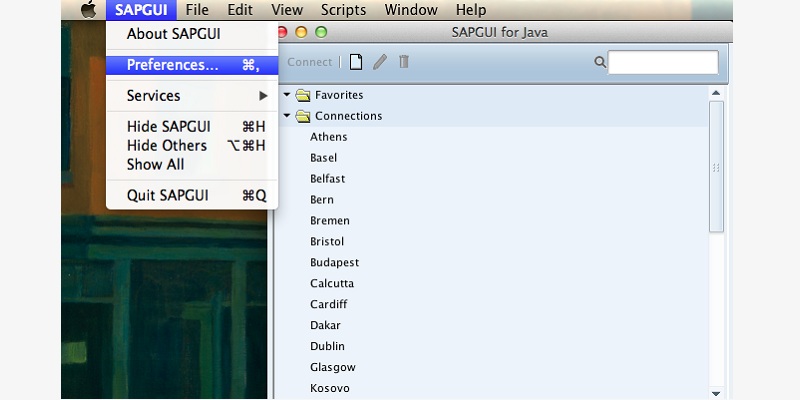Click the scrollbar up arrow

tap(716, 93)
